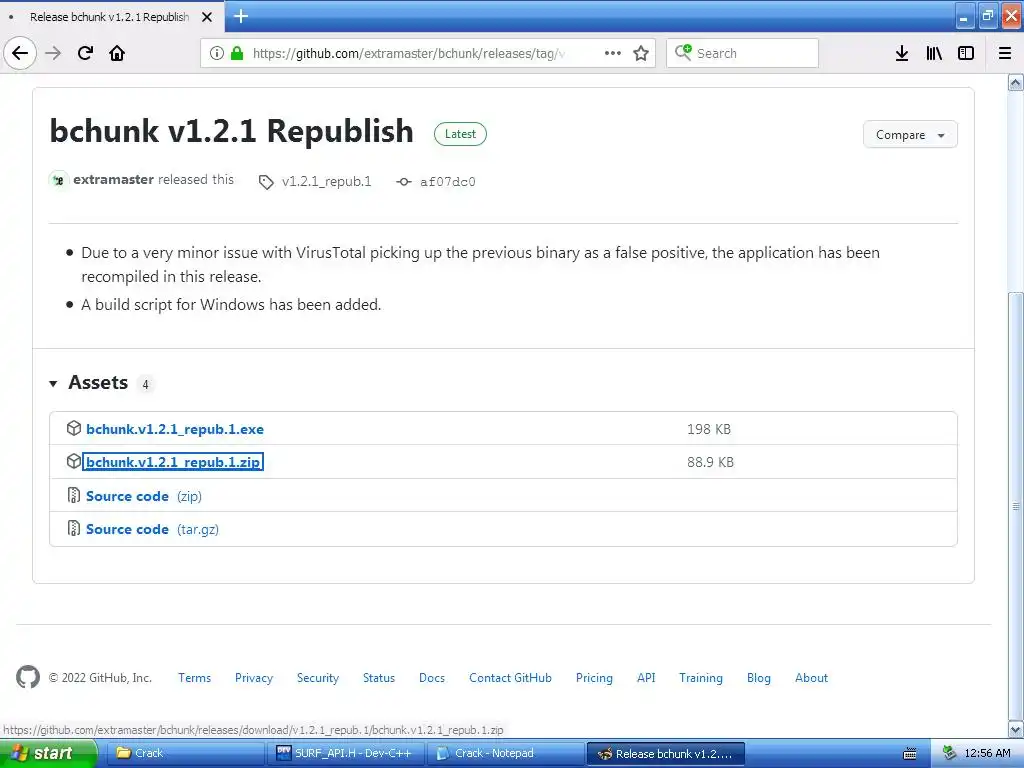This screenshot has height=768, width=1024.
Task: Download bchunk.v1.2.1_repub.1.zip
Action: 173,462
